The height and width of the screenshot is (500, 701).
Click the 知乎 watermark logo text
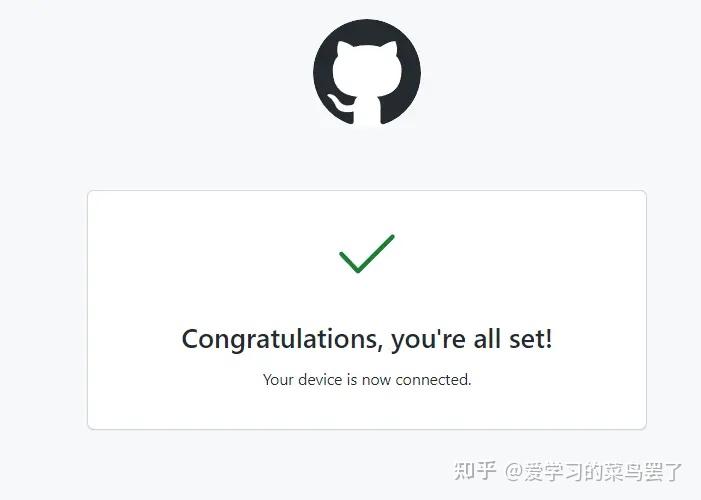pyautogui.click(x=475, y=471)
